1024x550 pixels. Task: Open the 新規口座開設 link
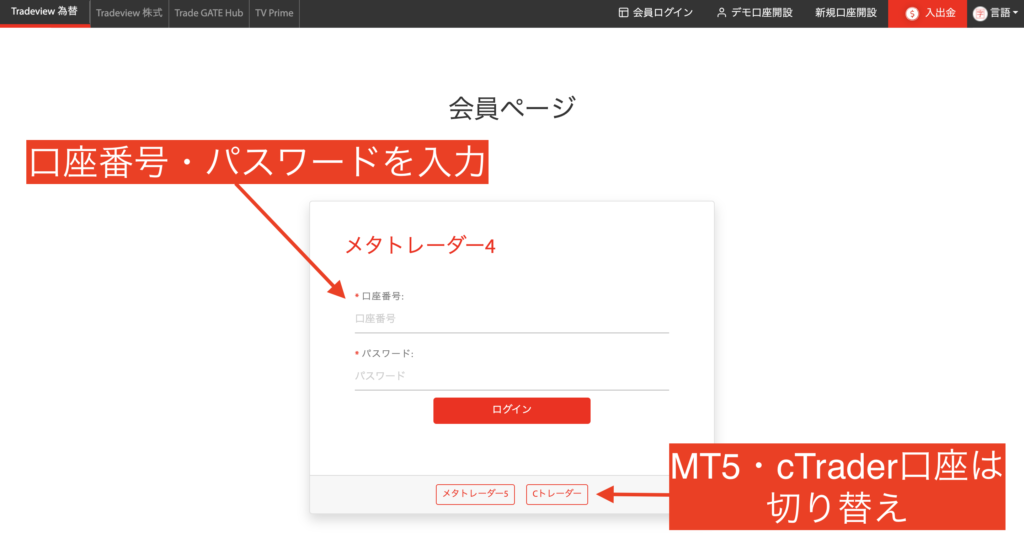click(x=846, y=13)
